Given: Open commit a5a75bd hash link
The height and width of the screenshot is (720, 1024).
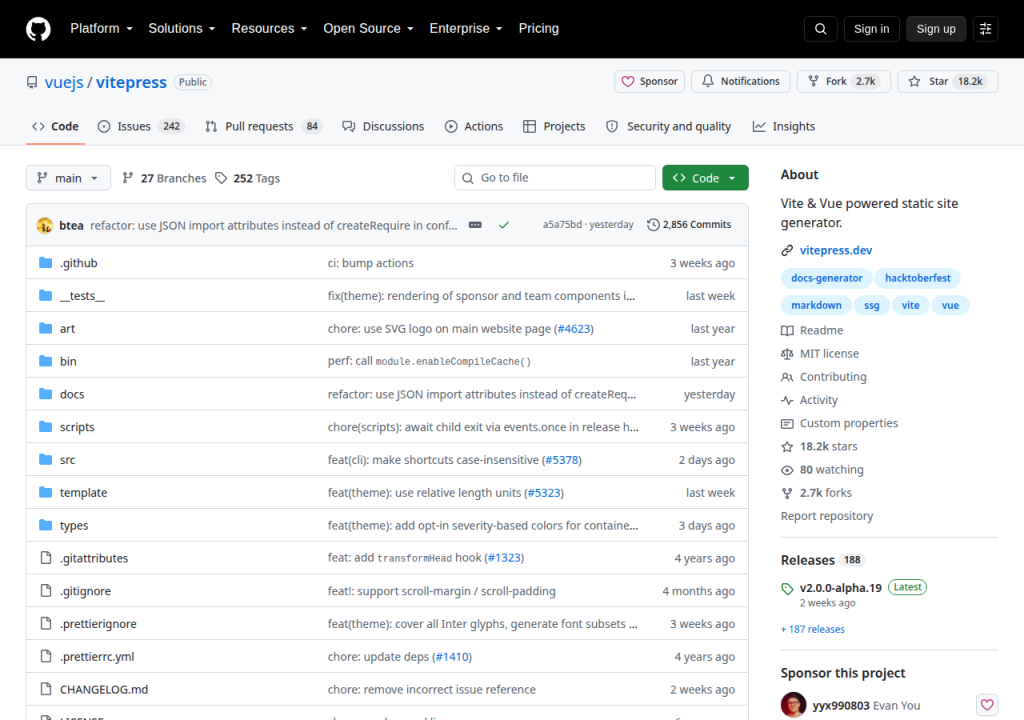Looking at the screenshot, I should pyautogui.click(x=562, y=224).
